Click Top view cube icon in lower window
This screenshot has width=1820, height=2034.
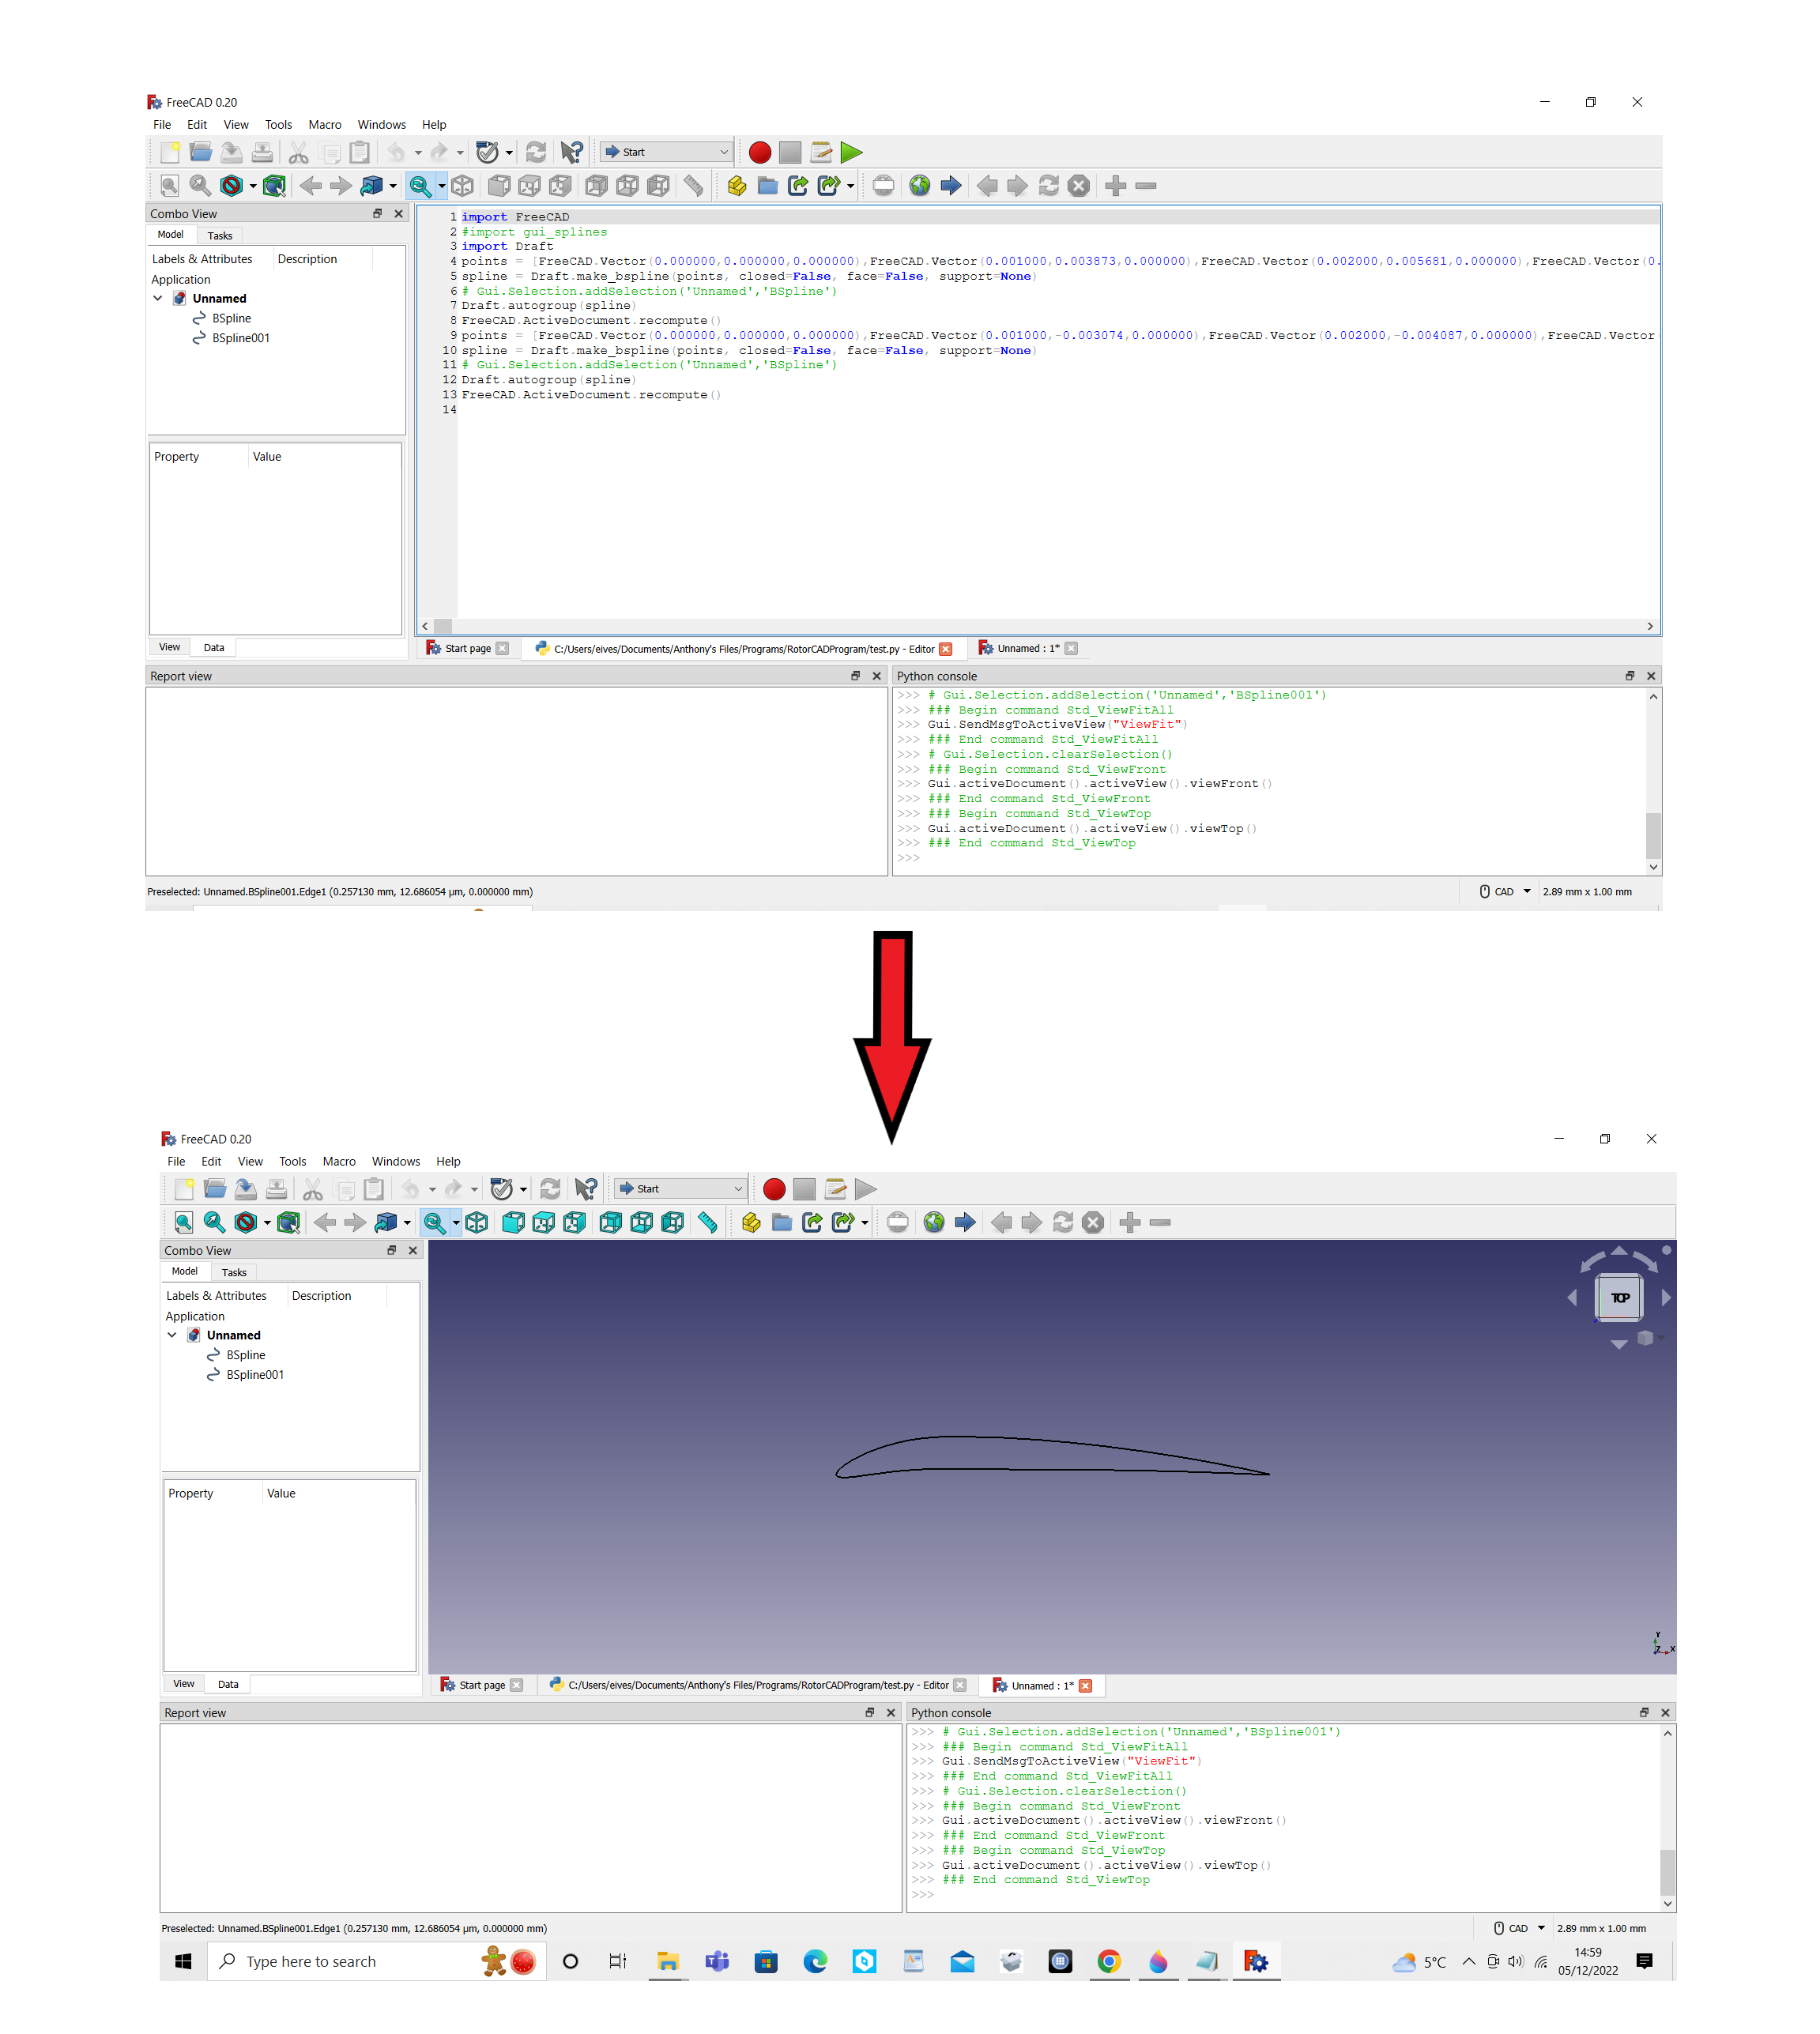tap(544, 1222)
